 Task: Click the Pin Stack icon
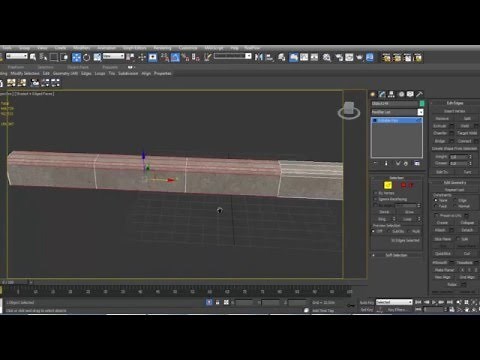tap(375, 163)
